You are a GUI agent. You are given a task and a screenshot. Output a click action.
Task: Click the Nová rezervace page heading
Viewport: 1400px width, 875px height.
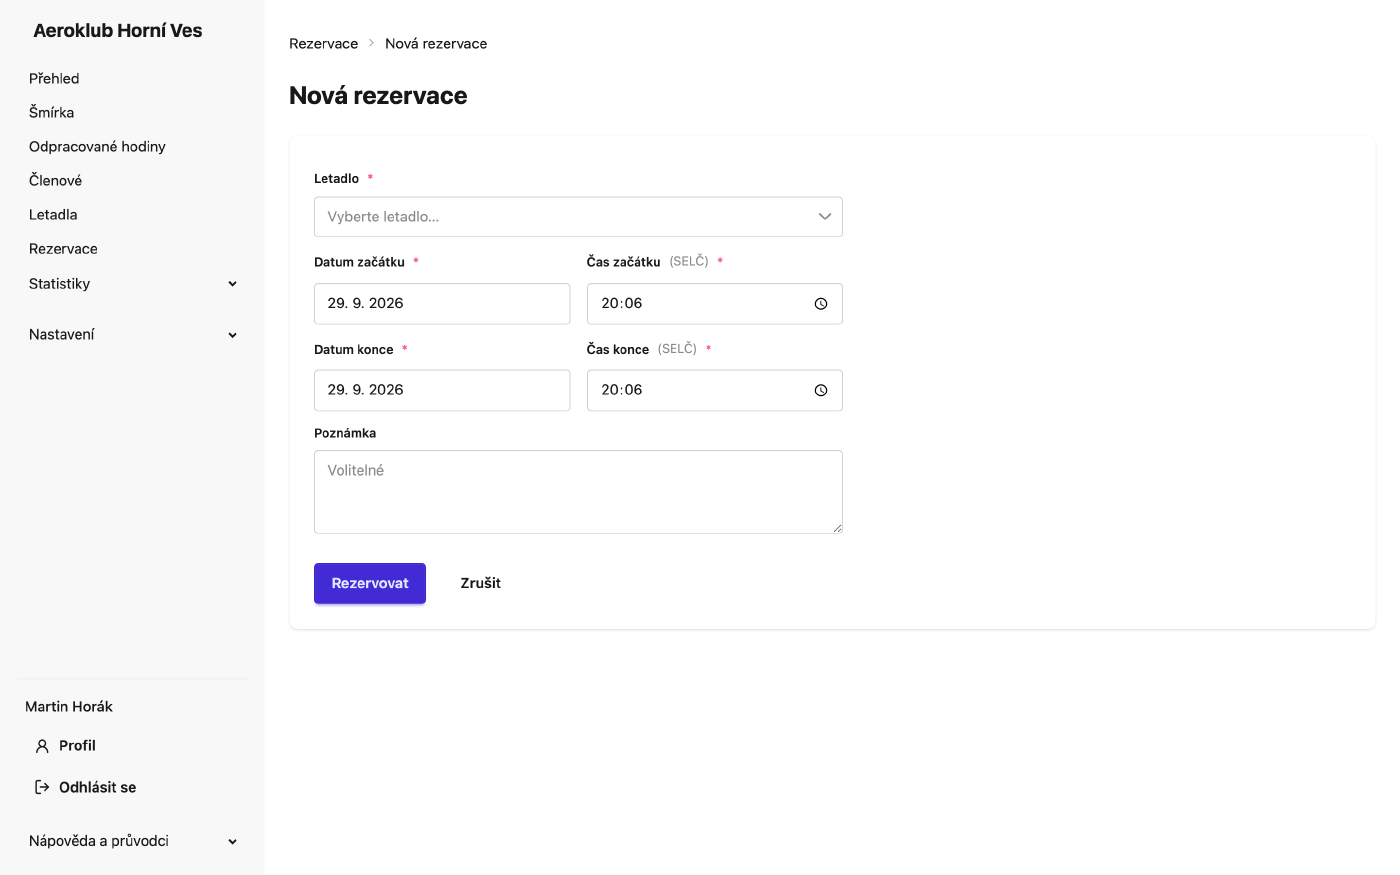pos(378,96)
